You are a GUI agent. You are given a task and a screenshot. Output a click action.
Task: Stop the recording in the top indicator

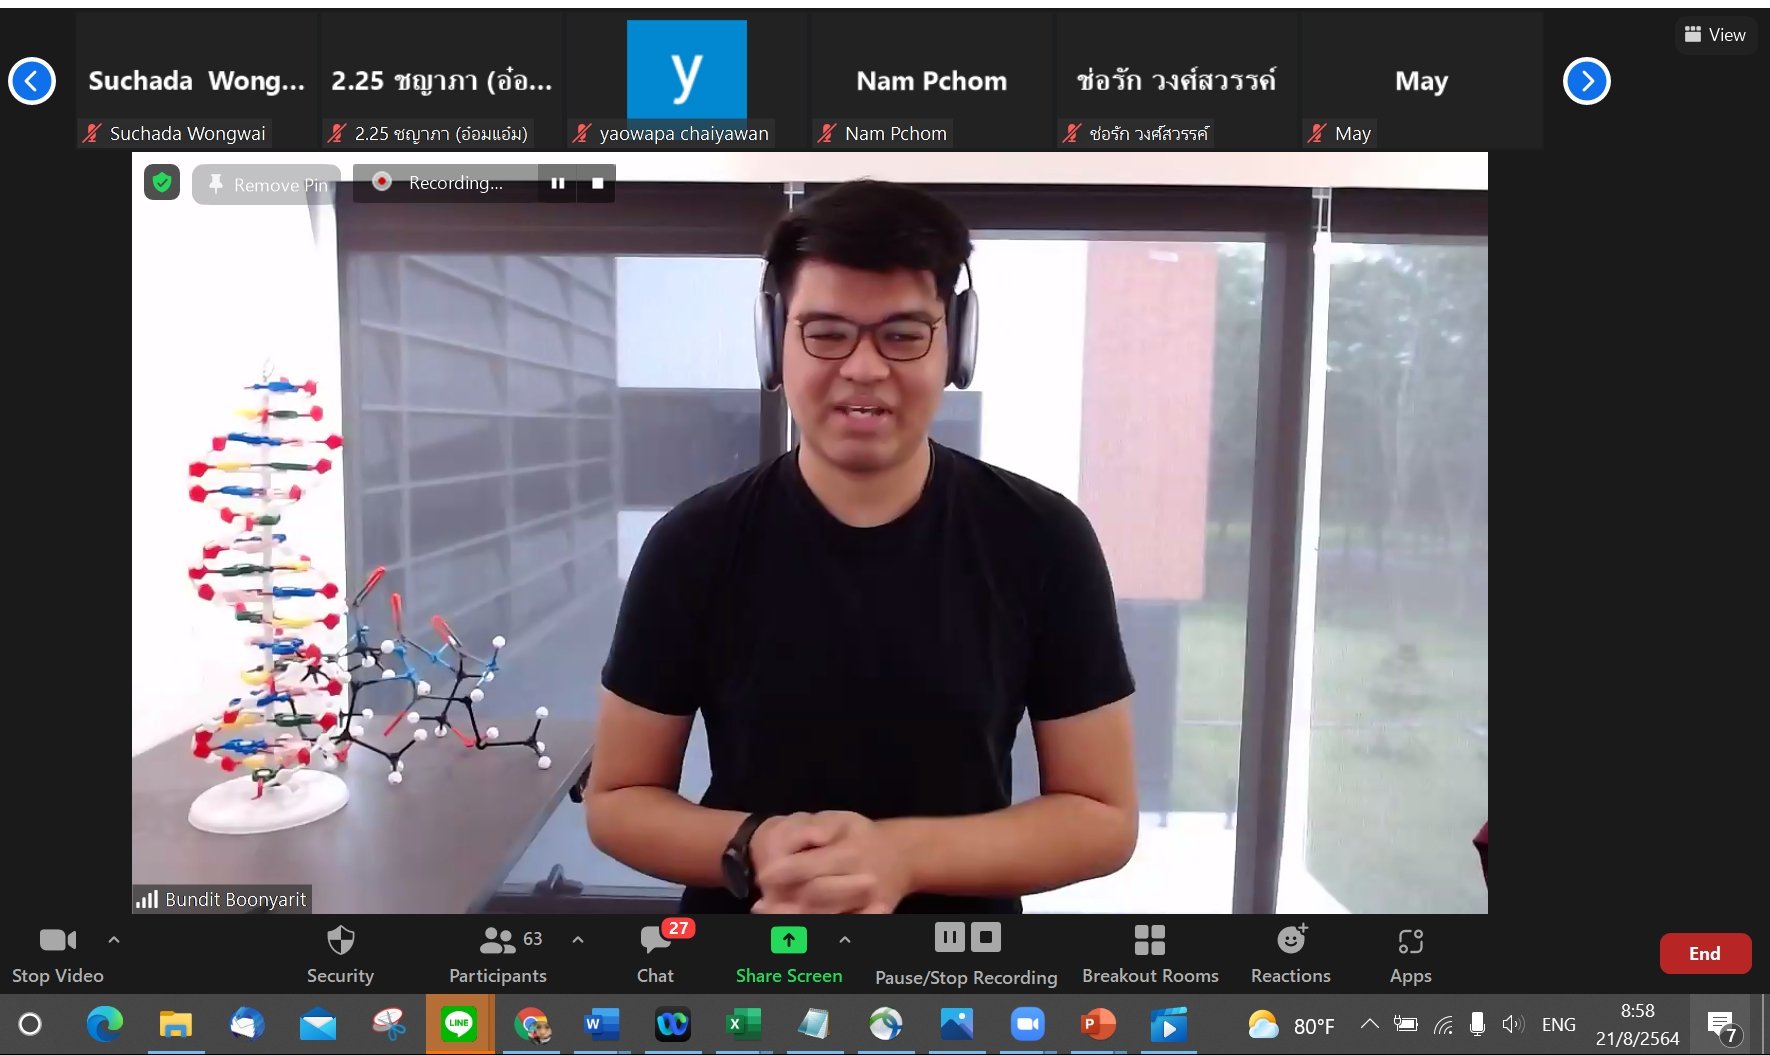point(597,183)
